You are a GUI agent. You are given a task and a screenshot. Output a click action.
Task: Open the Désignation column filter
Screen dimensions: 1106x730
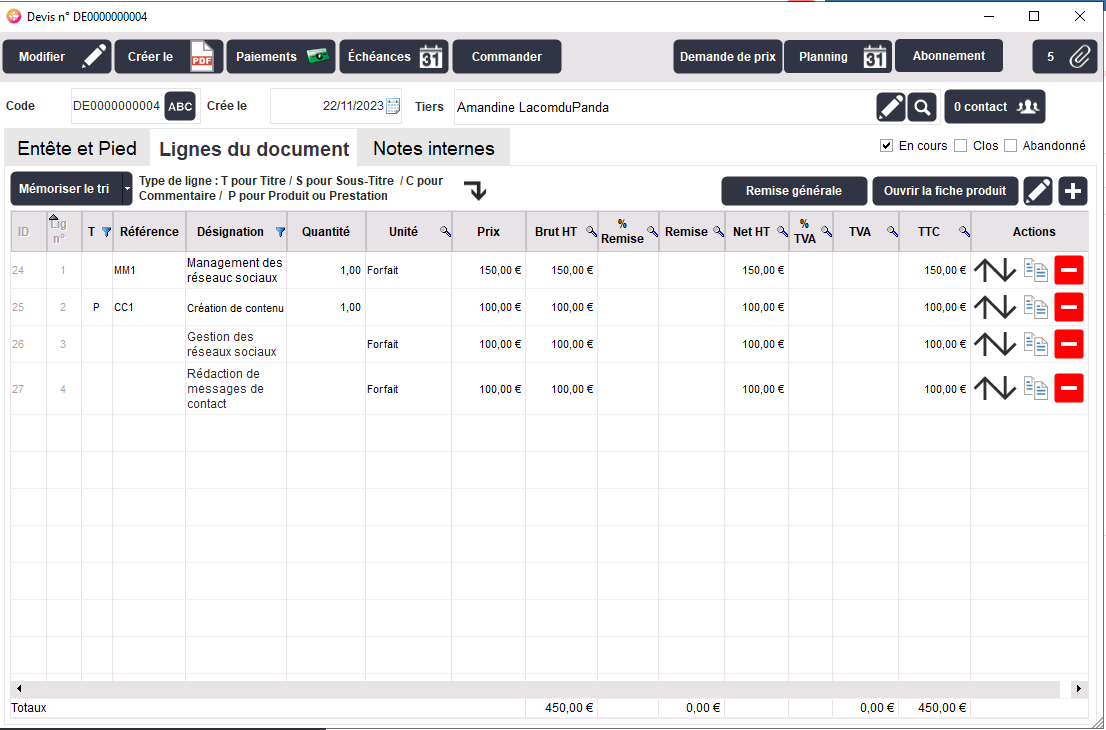point(279,232)
